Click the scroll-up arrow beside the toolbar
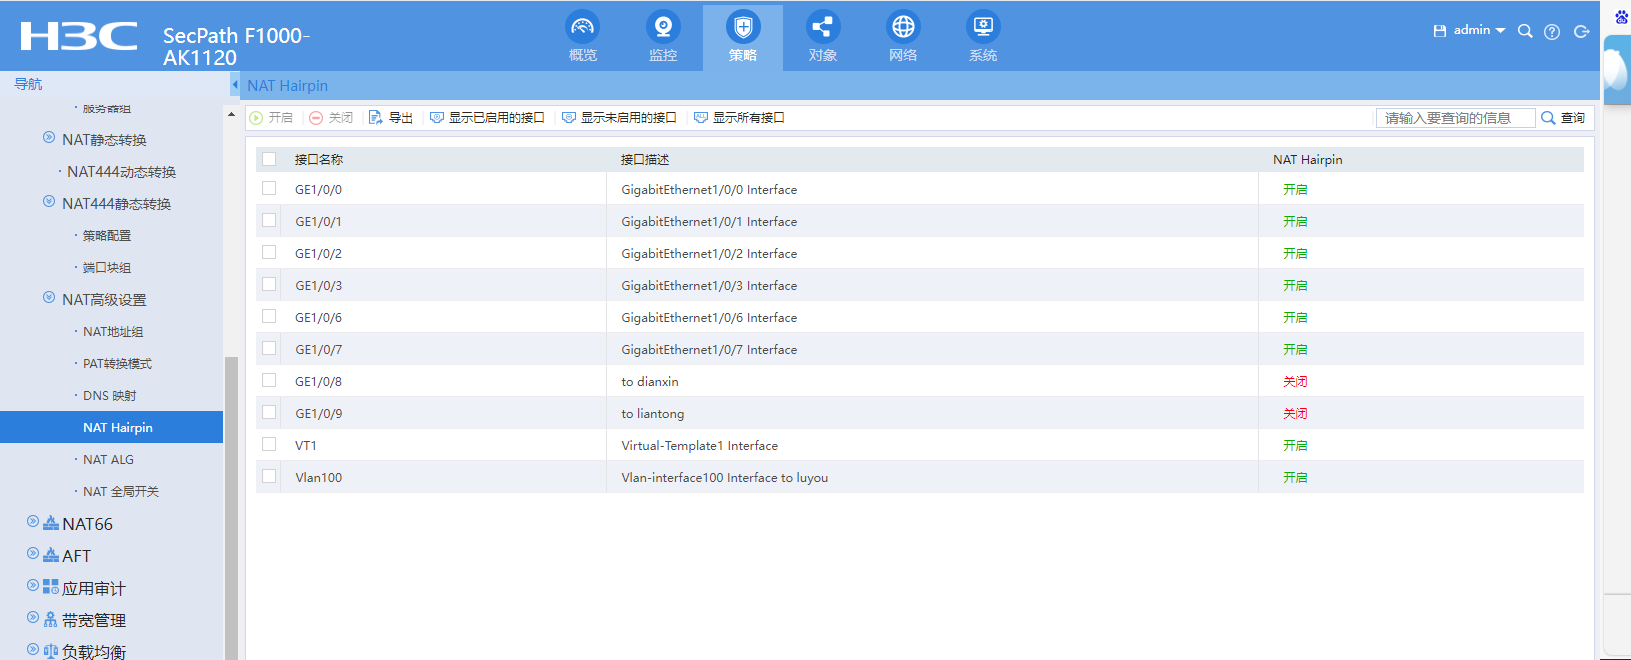The height and width of the screenshot is (660, 1631). pos(232,115)
